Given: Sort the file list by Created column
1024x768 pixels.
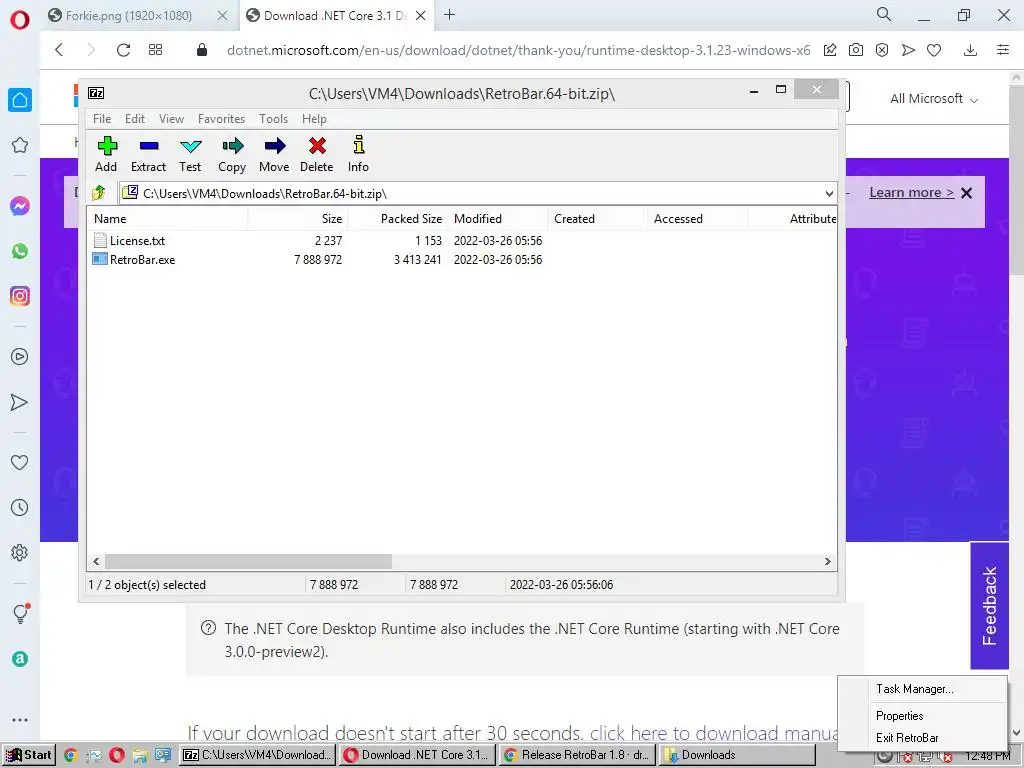Looking at the screenshot, I should [597, 219].
